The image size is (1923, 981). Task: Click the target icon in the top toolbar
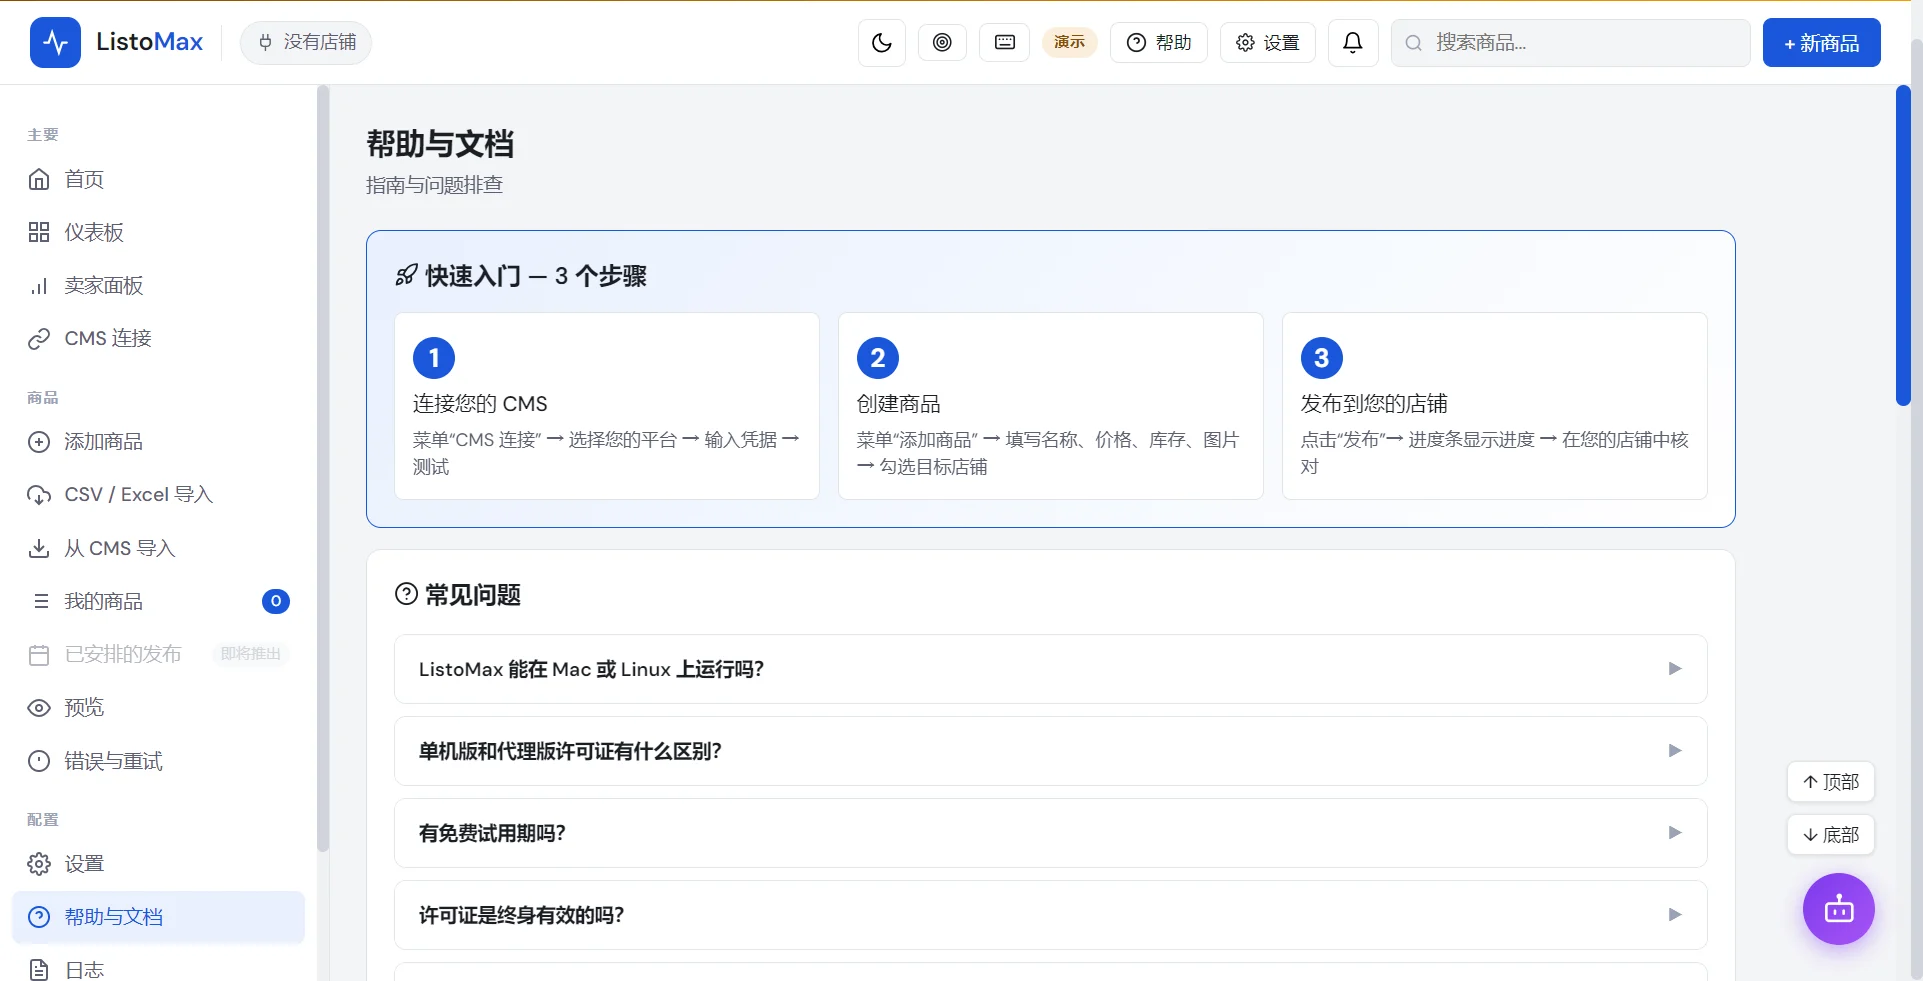coord(942,42)
